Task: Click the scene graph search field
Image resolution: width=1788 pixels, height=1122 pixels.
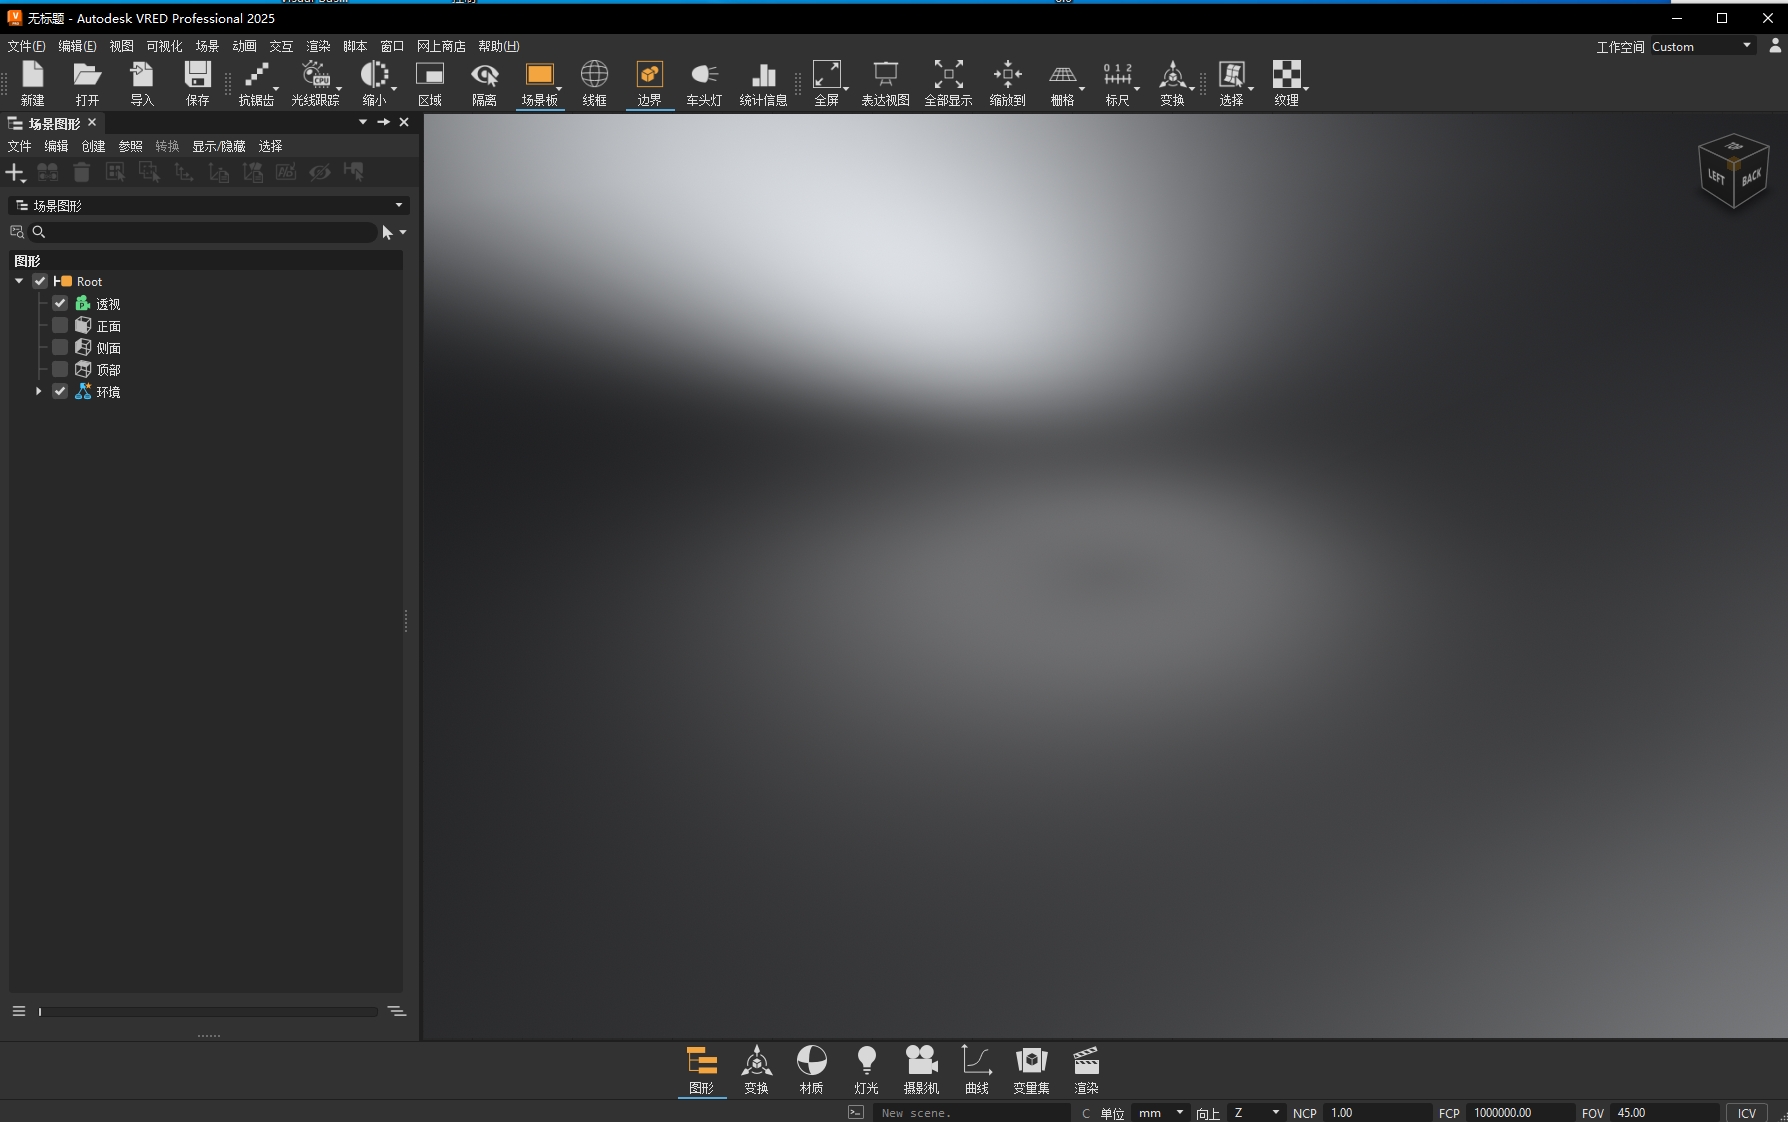Action: pyautogui.click(x=210, y=232)
